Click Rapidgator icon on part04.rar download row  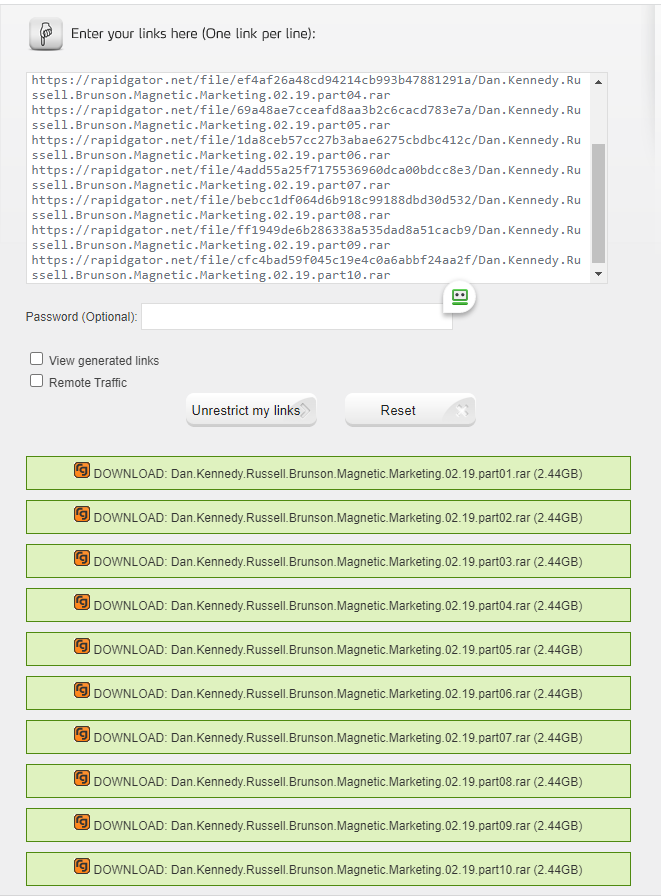82,602
